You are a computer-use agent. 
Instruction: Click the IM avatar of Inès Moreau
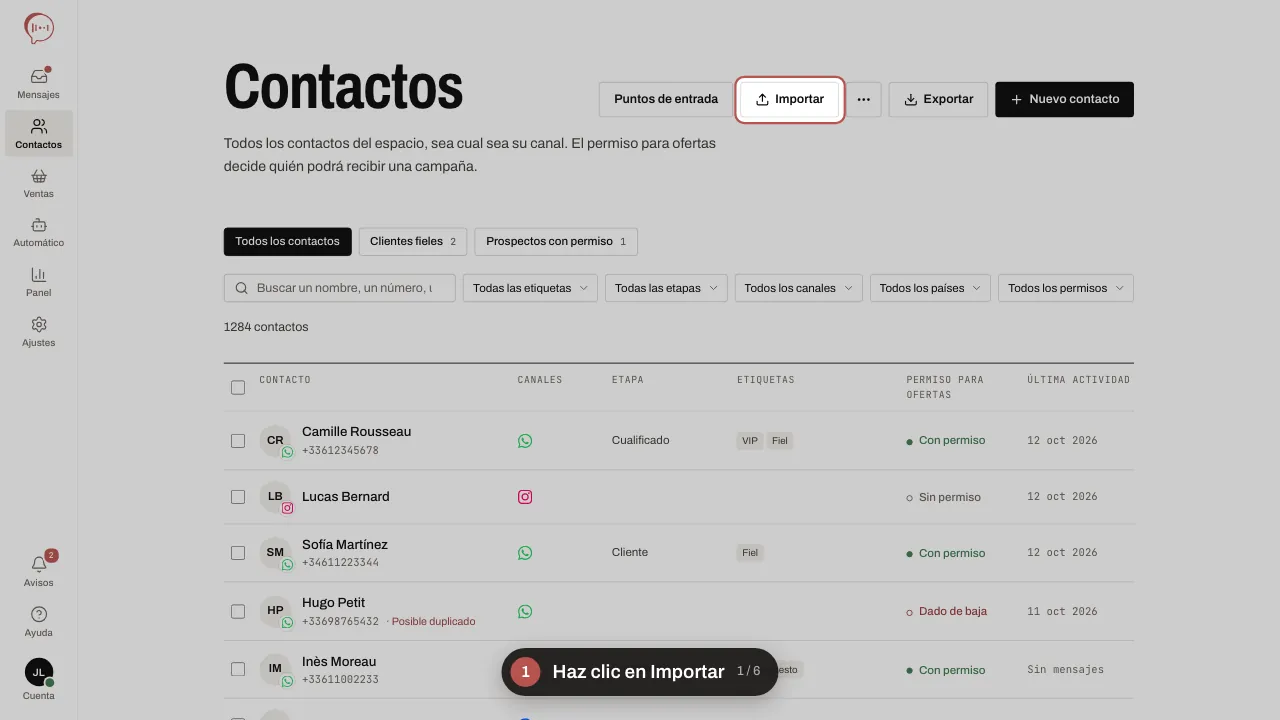point(275,669)
